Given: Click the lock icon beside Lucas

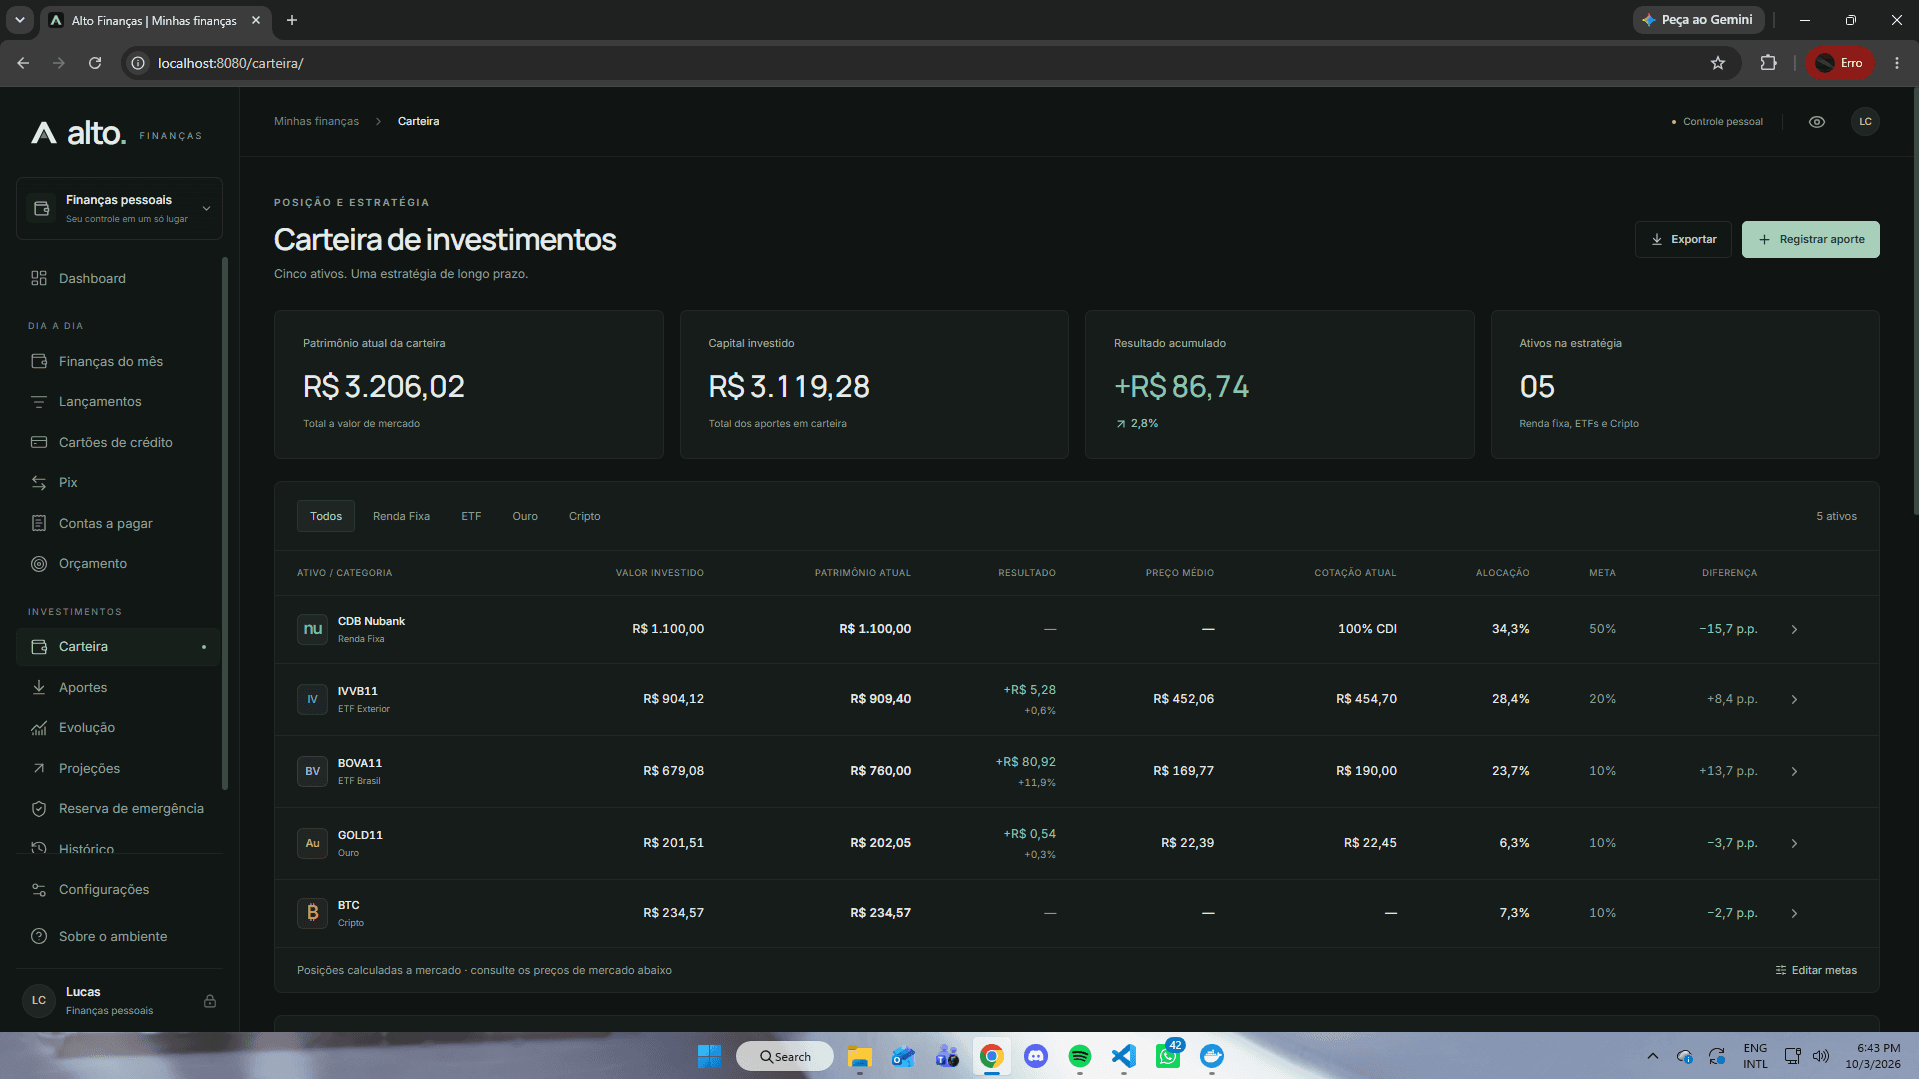Looking at the screenshot, I should 210,1001.
